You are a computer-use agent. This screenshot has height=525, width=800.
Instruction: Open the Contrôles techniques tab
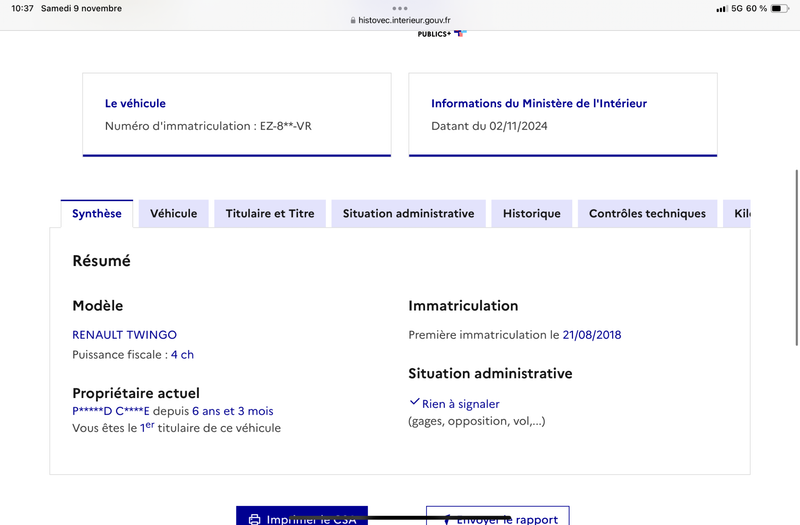[647, 213]
